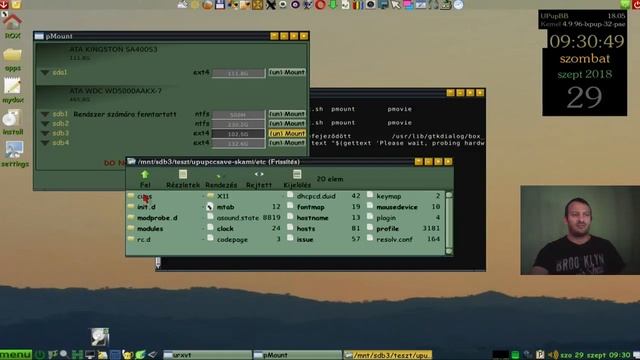
Task: Click the sdb4 usage bar in pMount
Action: click(x=238, y=143)
